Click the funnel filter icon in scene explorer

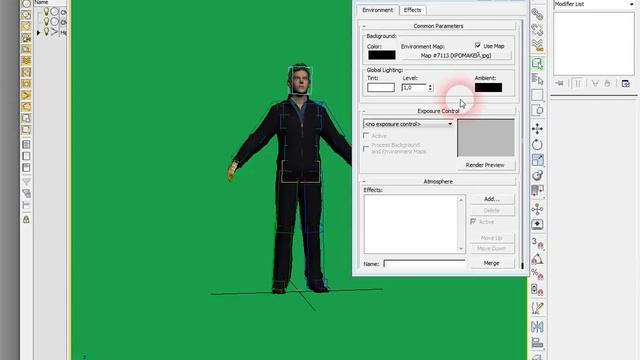click(26, 182)
